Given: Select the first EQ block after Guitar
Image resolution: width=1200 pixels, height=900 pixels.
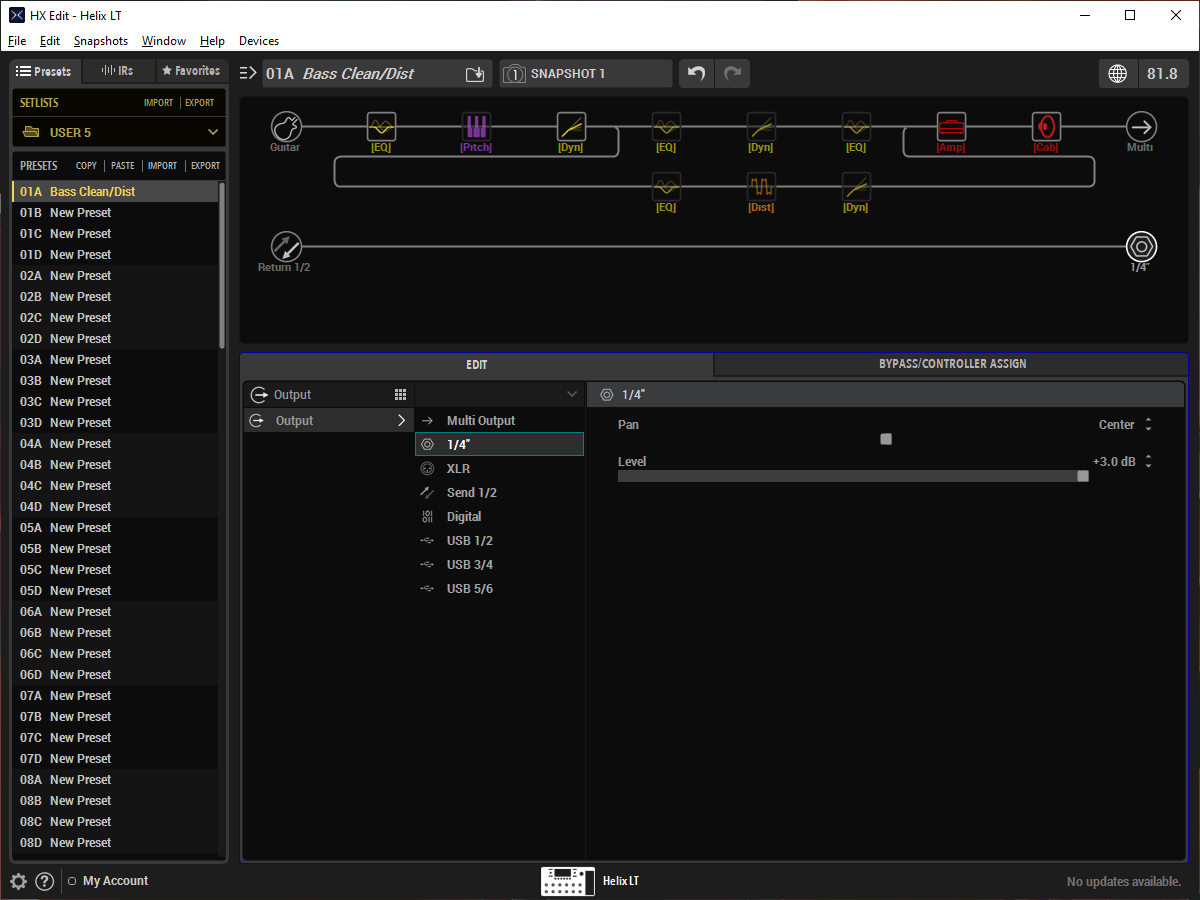Looking at the screenshot, I should pyautogui.click(x=381, y=127).
